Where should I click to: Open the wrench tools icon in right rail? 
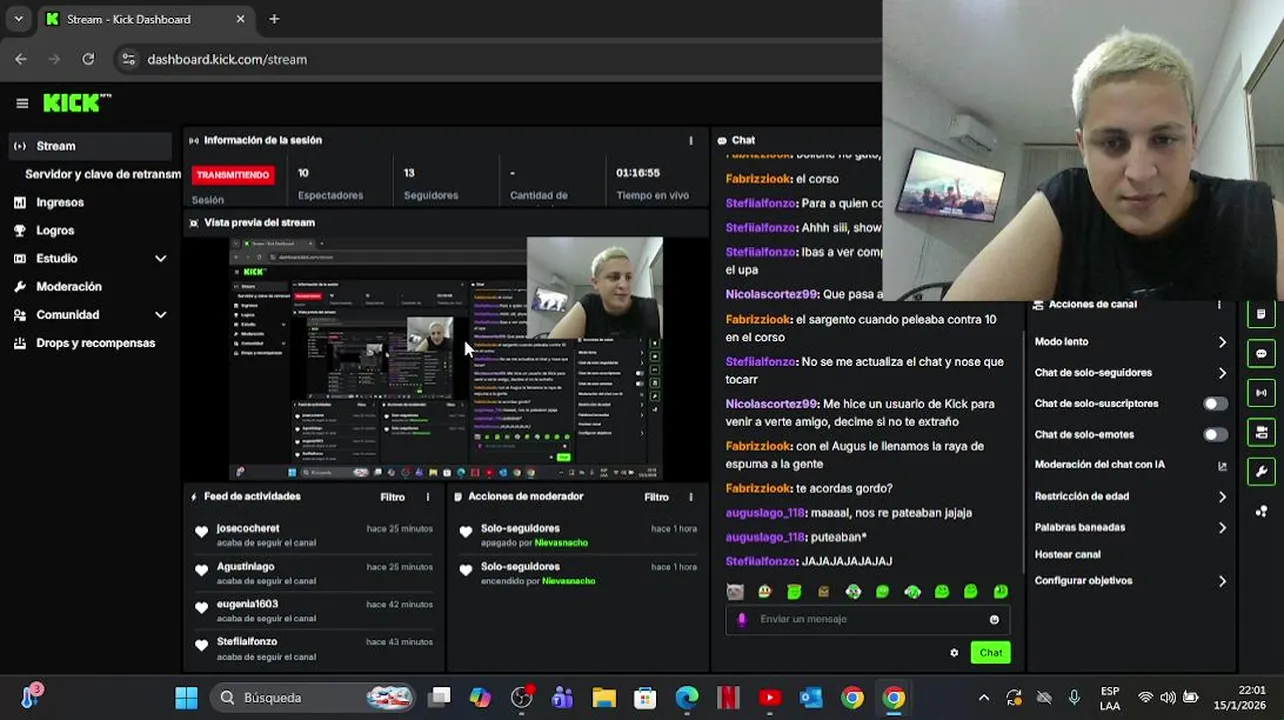point(1261,471)
